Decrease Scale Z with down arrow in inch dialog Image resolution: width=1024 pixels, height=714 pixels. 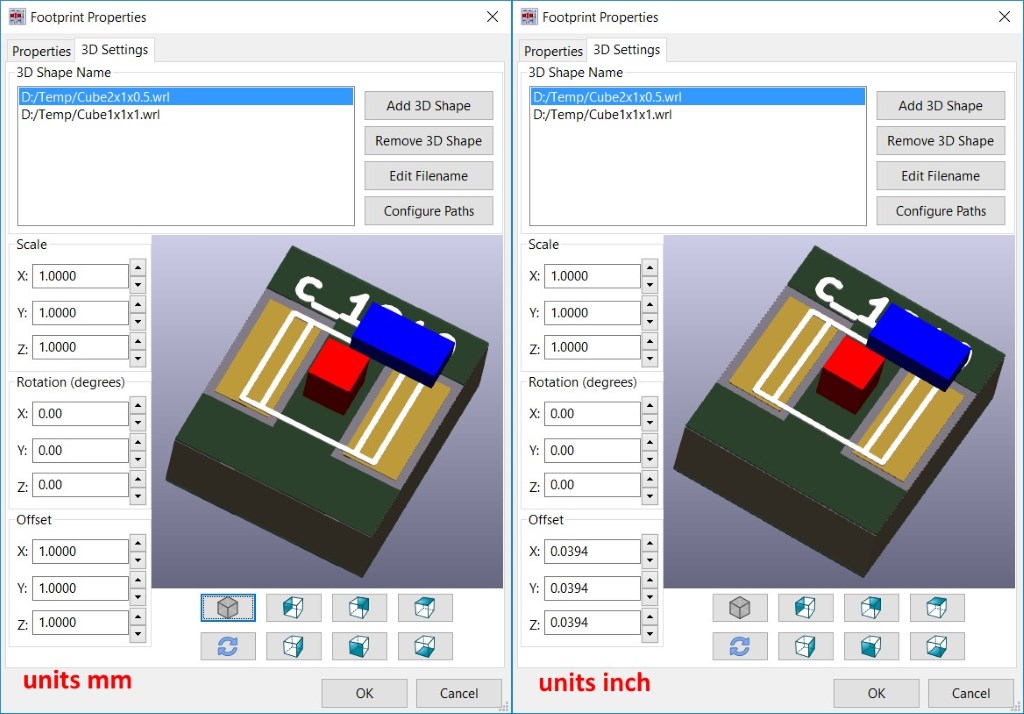pos(650,357)
